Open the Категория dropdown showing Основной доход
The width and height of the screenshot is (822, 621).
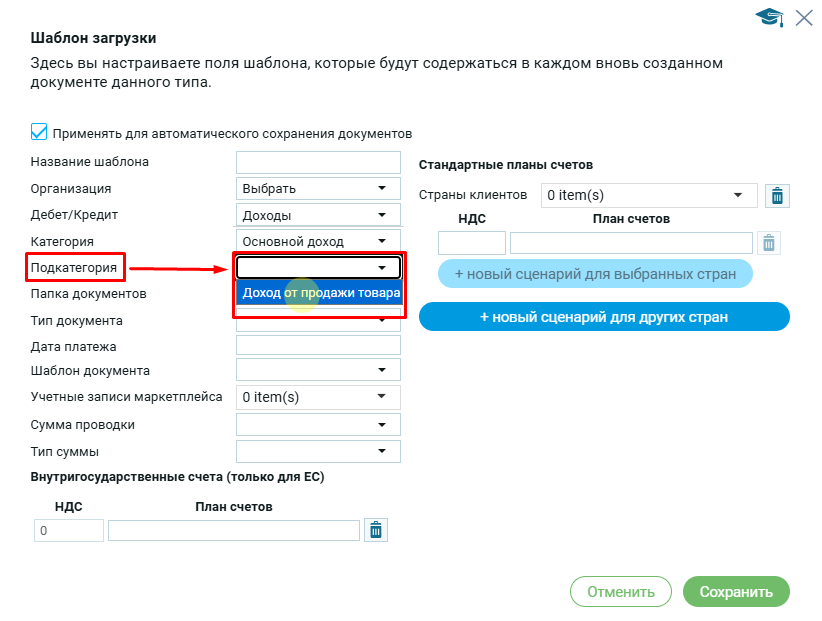[x=318, y=241]
